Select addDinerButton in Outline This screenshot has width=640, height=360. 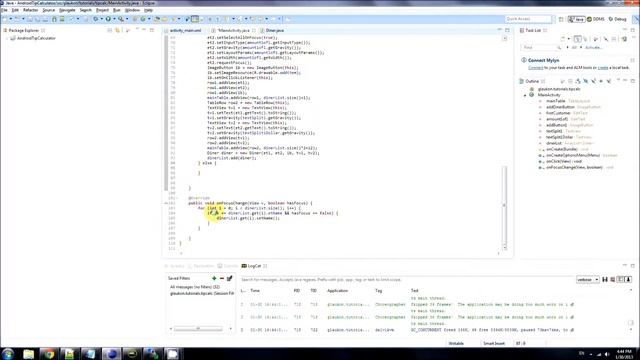coord(560,107)
